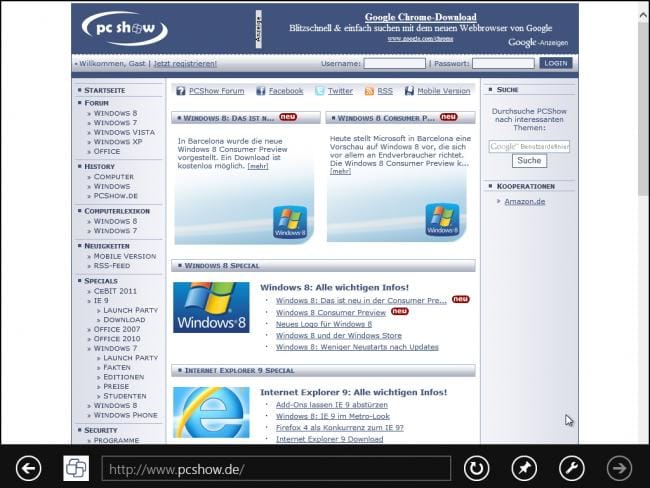Click the pc show logo

[x=125, y=28]
